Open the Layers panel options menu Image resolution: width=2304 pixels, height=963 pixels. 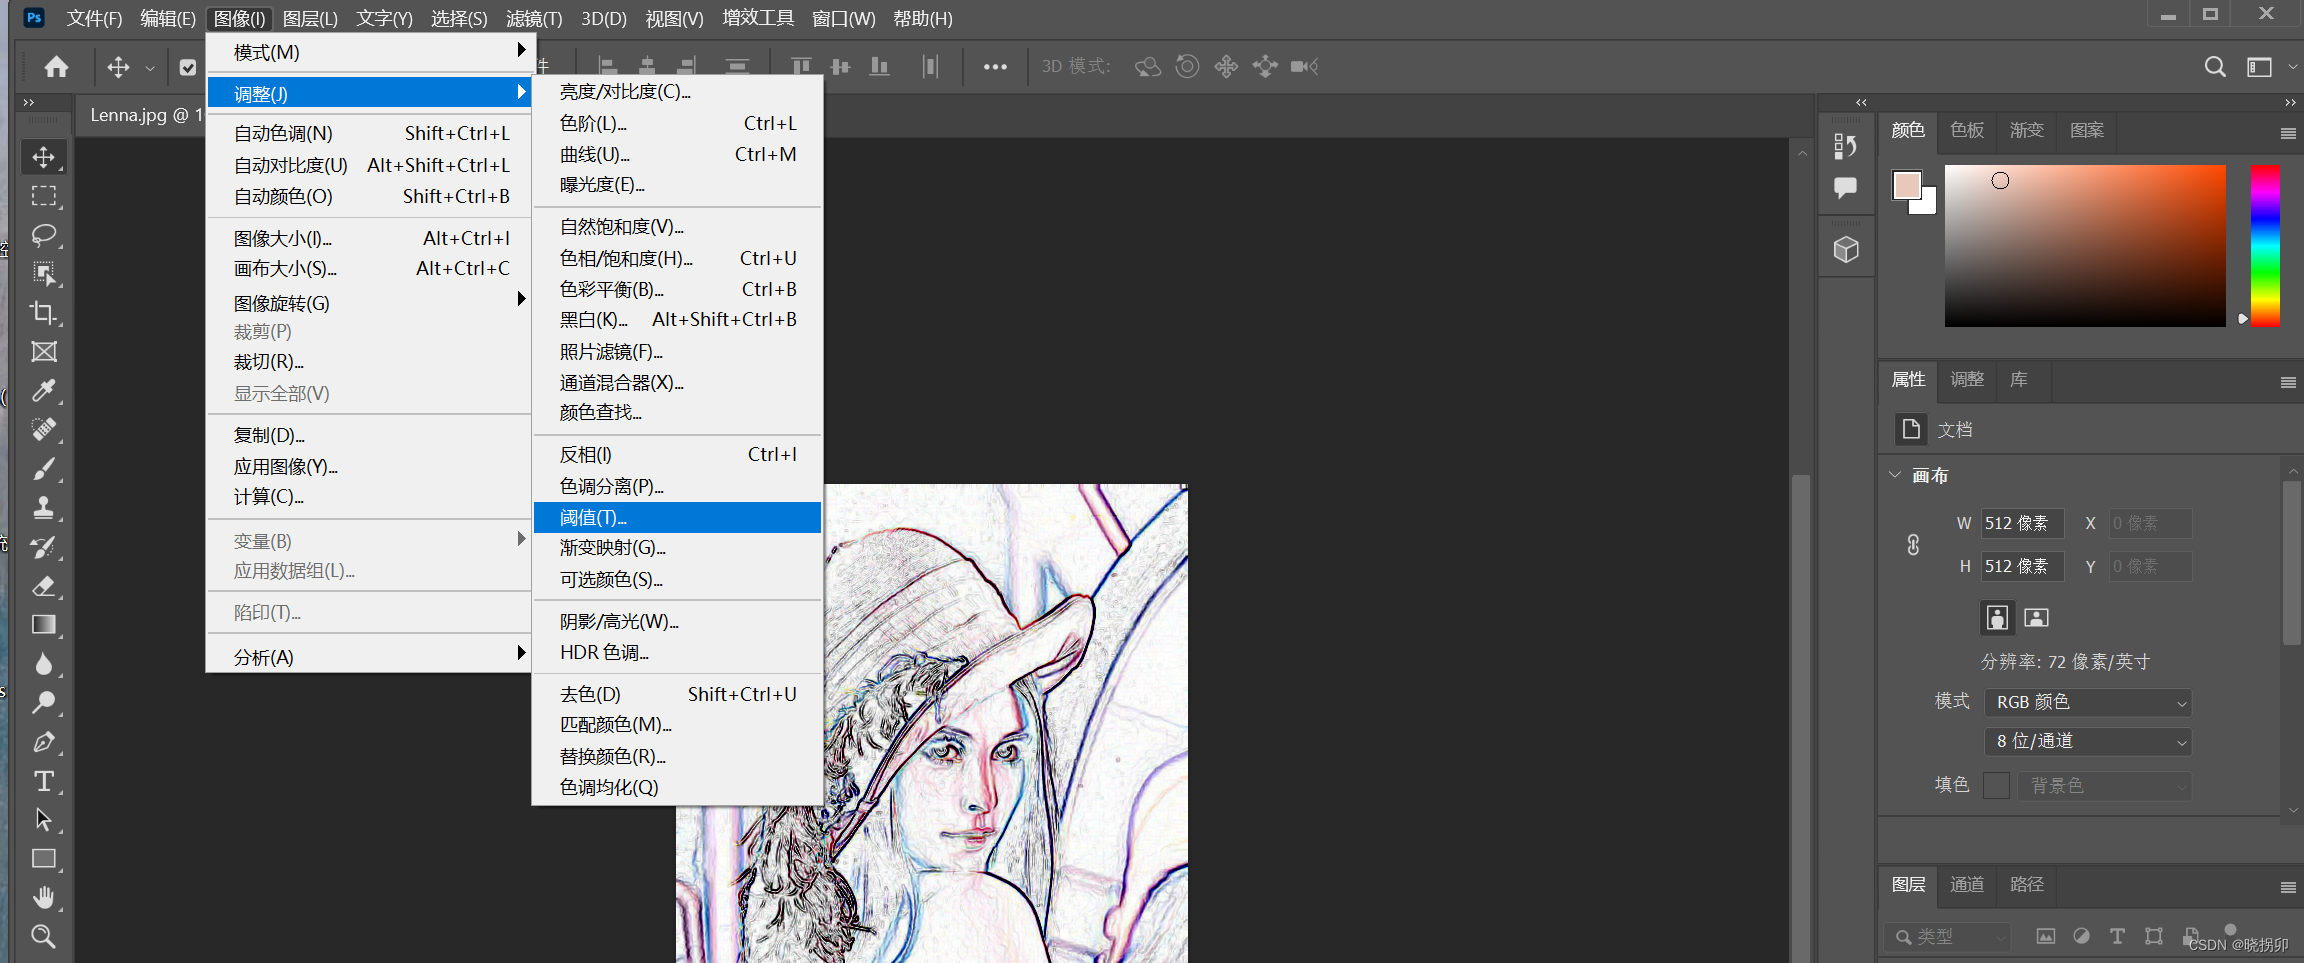pos(2288,887)
